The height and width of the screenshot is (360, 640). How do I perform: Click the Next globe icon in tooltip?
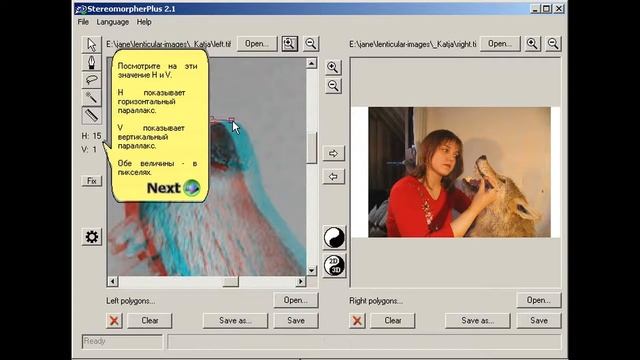point(191,188)
